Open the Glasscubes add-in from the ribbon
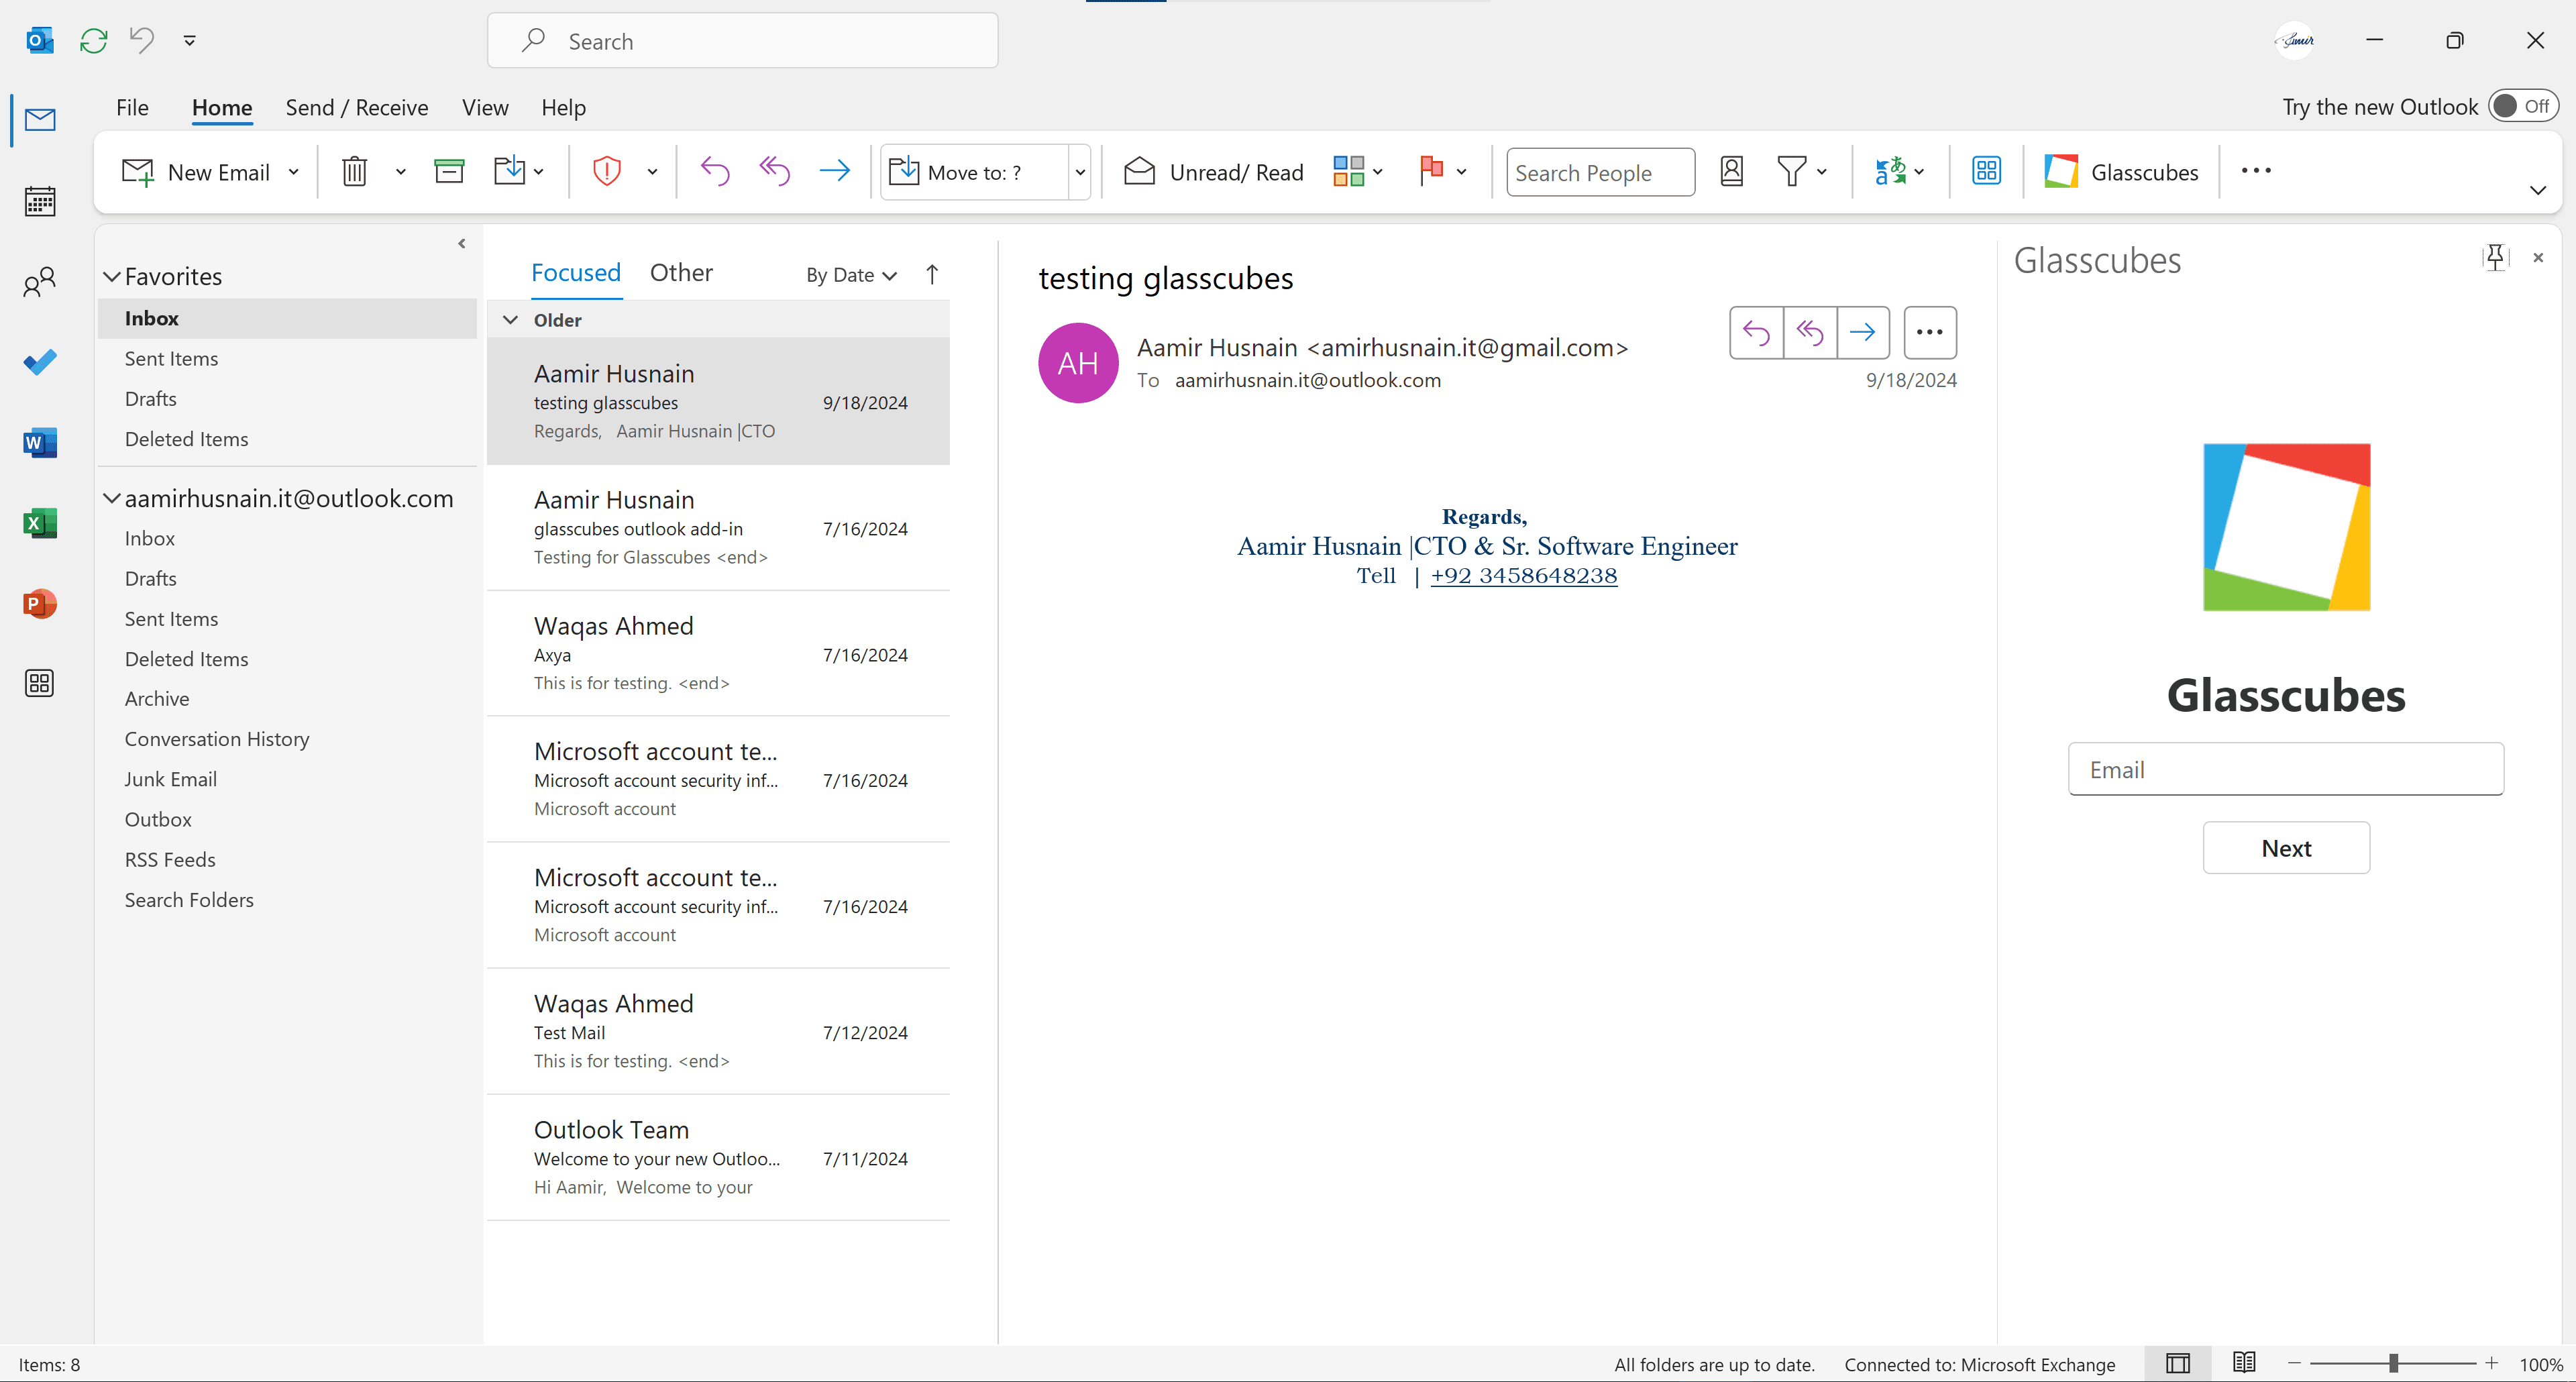2576x1382 pixels. pyautogui.click(x=2121, y=171)
